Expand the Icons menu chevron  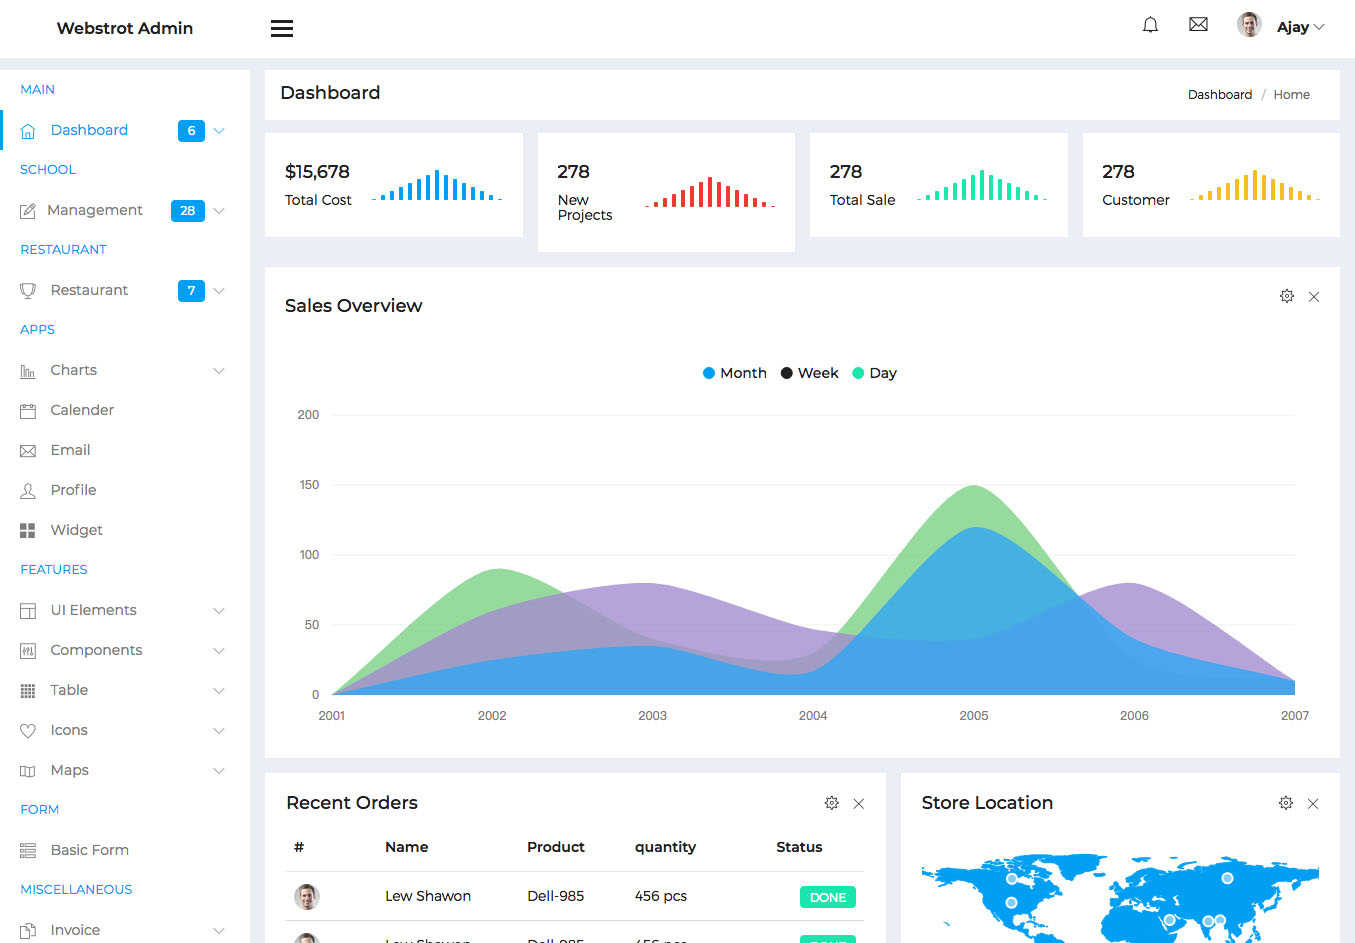coord(219,731)
